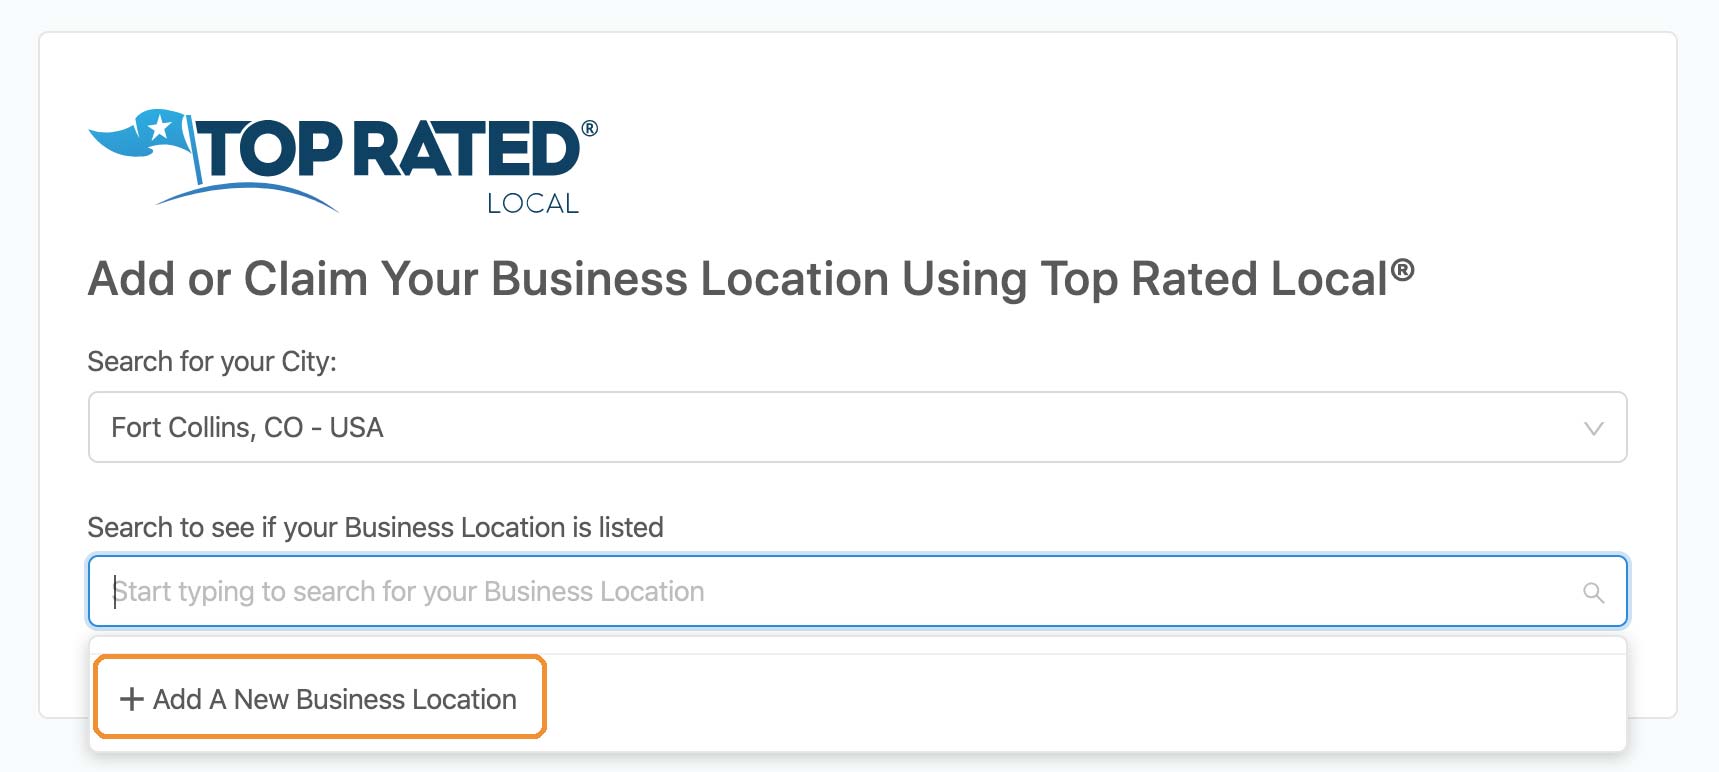This screenshot has height=772, width=1719.
Task: Click the plus icon for adding a business
Action: 132,699
